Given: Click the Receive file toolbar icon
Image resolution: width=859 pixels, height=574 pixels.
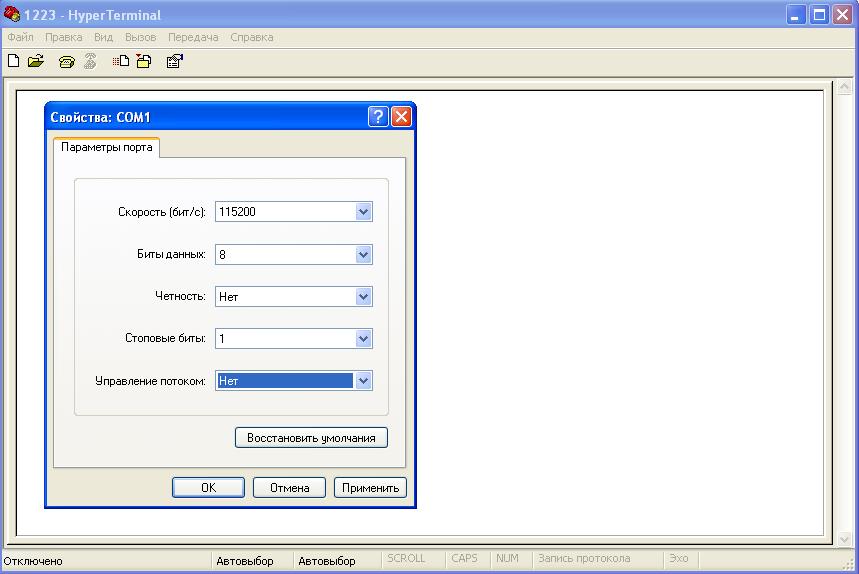Looking at the screenshot, I should (x=144, y=61).
